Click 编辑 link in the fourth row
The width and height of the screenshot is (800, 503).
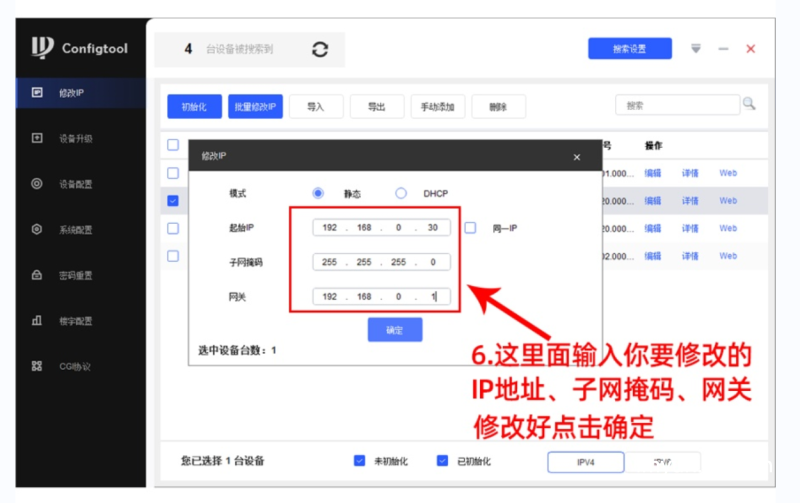tap(653, 256)
